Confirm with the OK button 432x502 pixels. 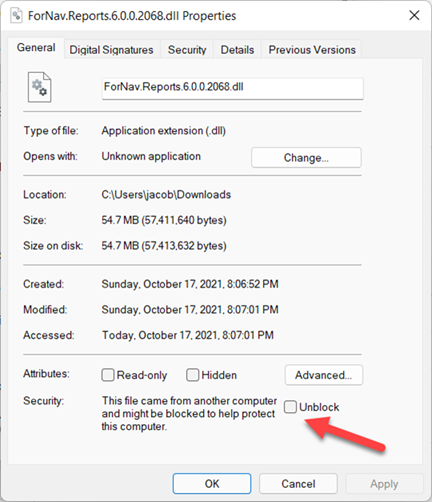[212, 483]
